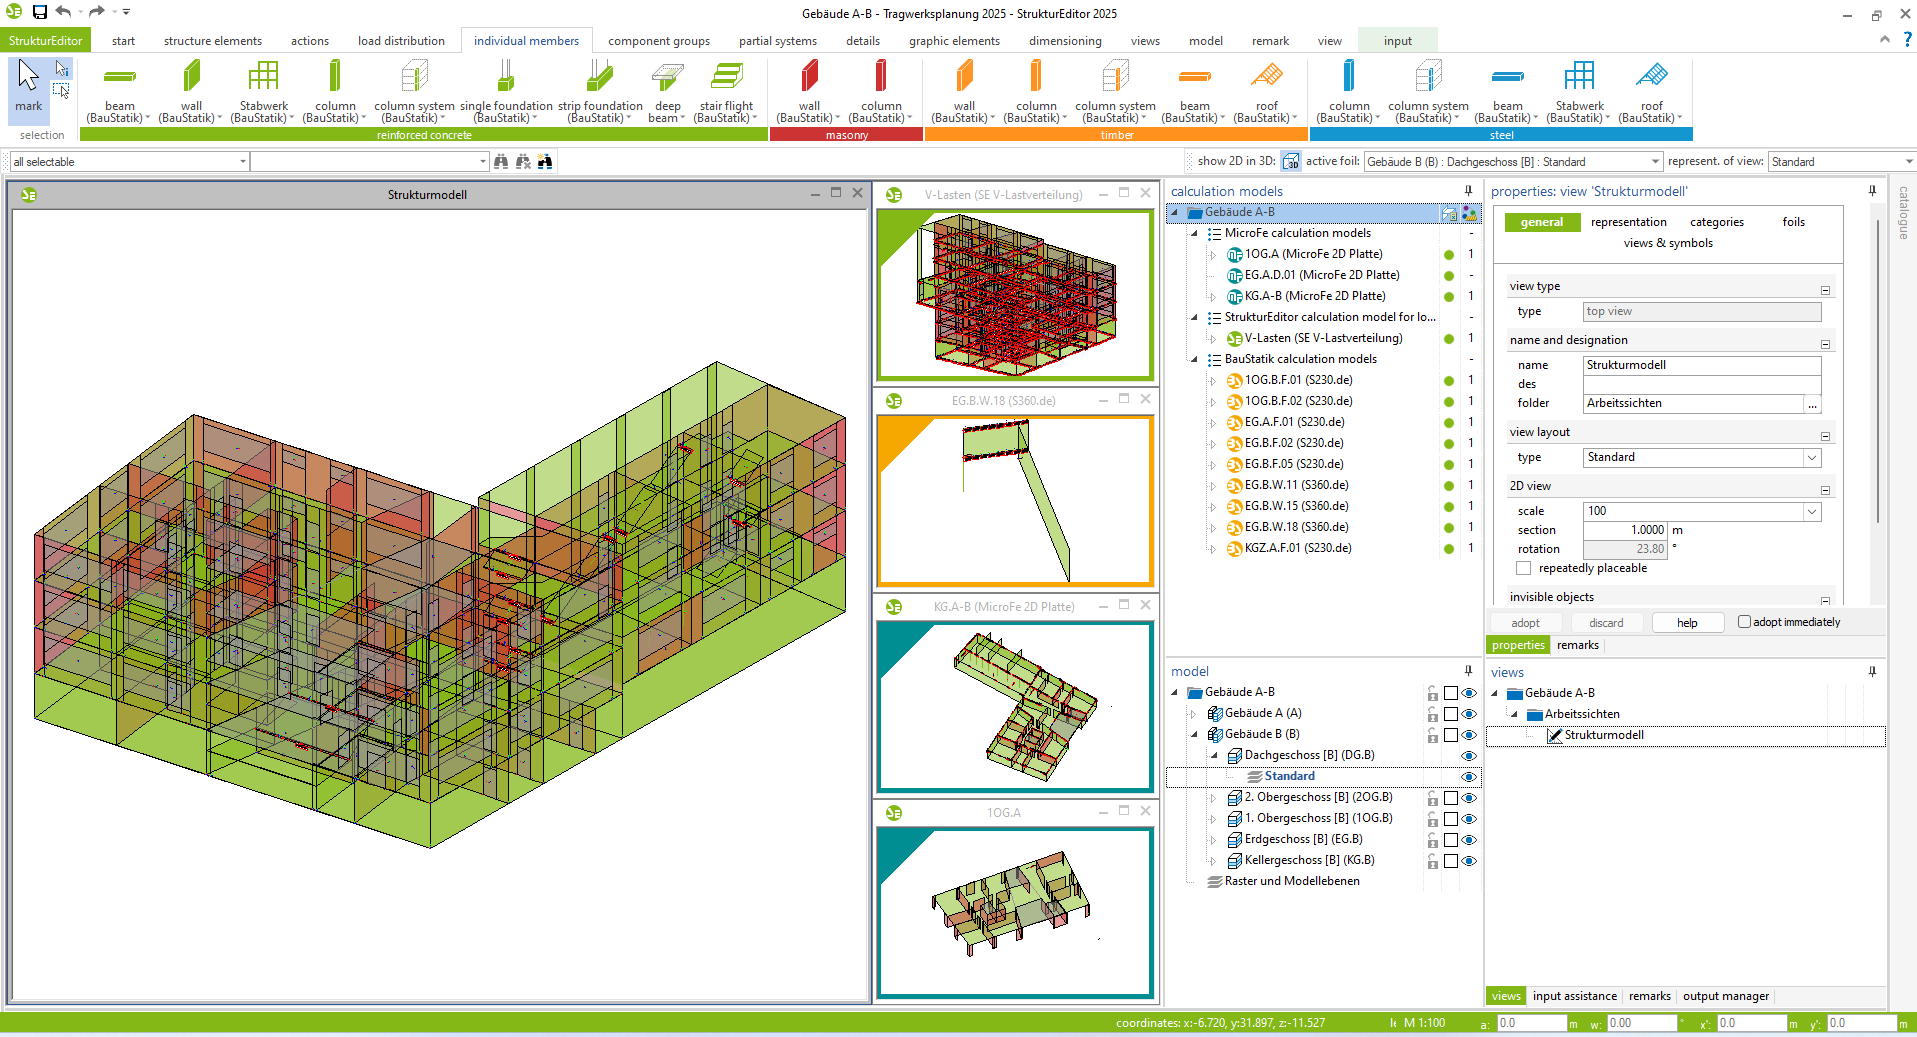The image size is (1917, 1037).
Task: Switch to the representation properties tab
Action: tap(1628, 222)
